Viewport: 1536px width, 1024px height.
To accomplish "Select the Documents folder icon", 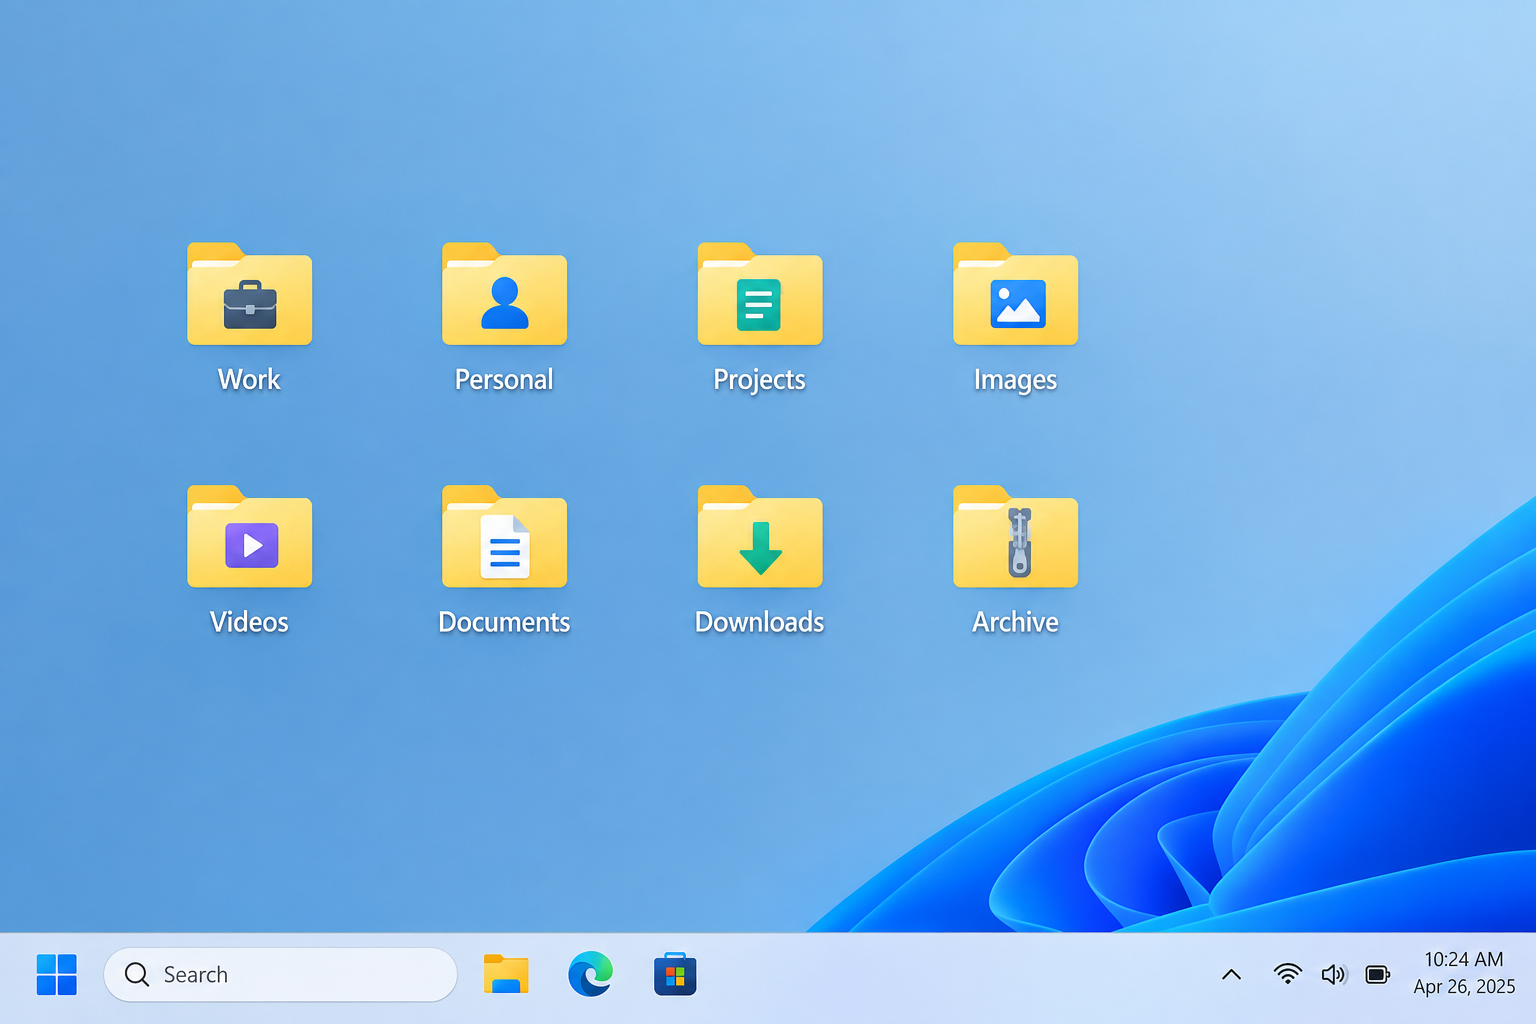I will [x=504, y=537].
